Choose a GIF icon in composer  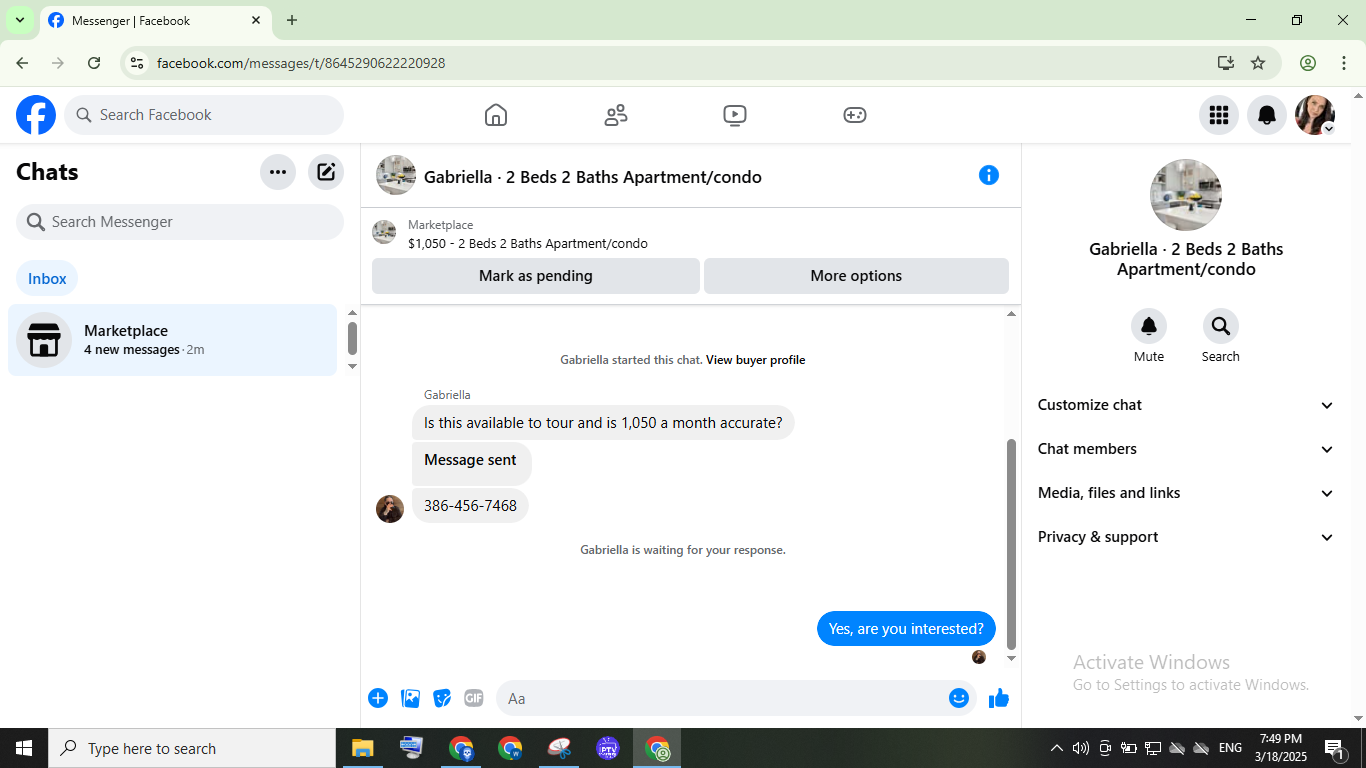(474, 698)
